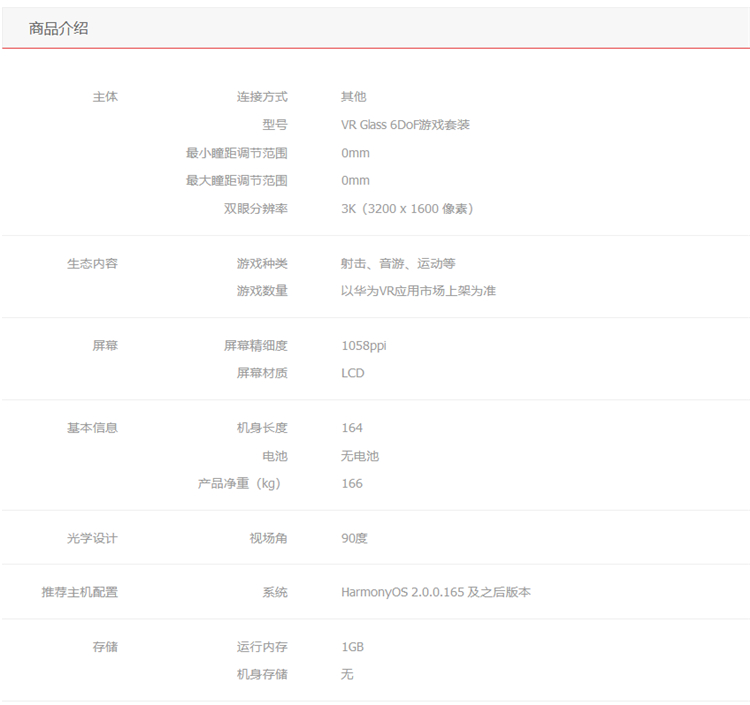Click the 1058ppi screen density value
This screenshot has height=705, width=750.
[x=364, y=346]
